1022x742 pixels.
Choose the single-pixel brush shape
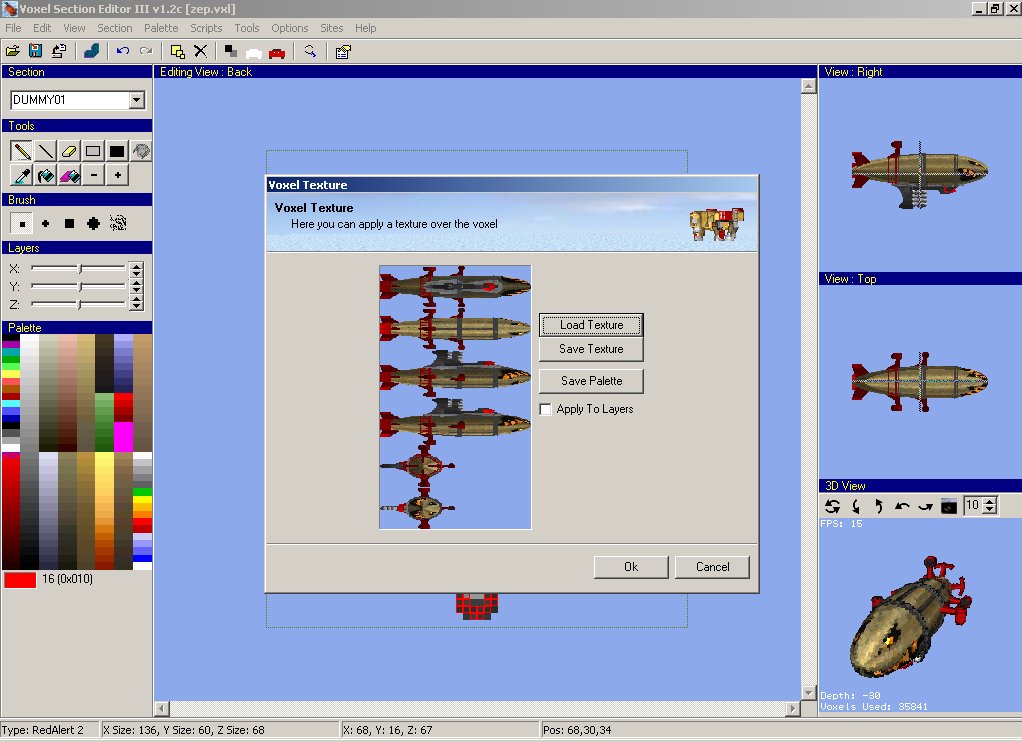pos(22,224)
